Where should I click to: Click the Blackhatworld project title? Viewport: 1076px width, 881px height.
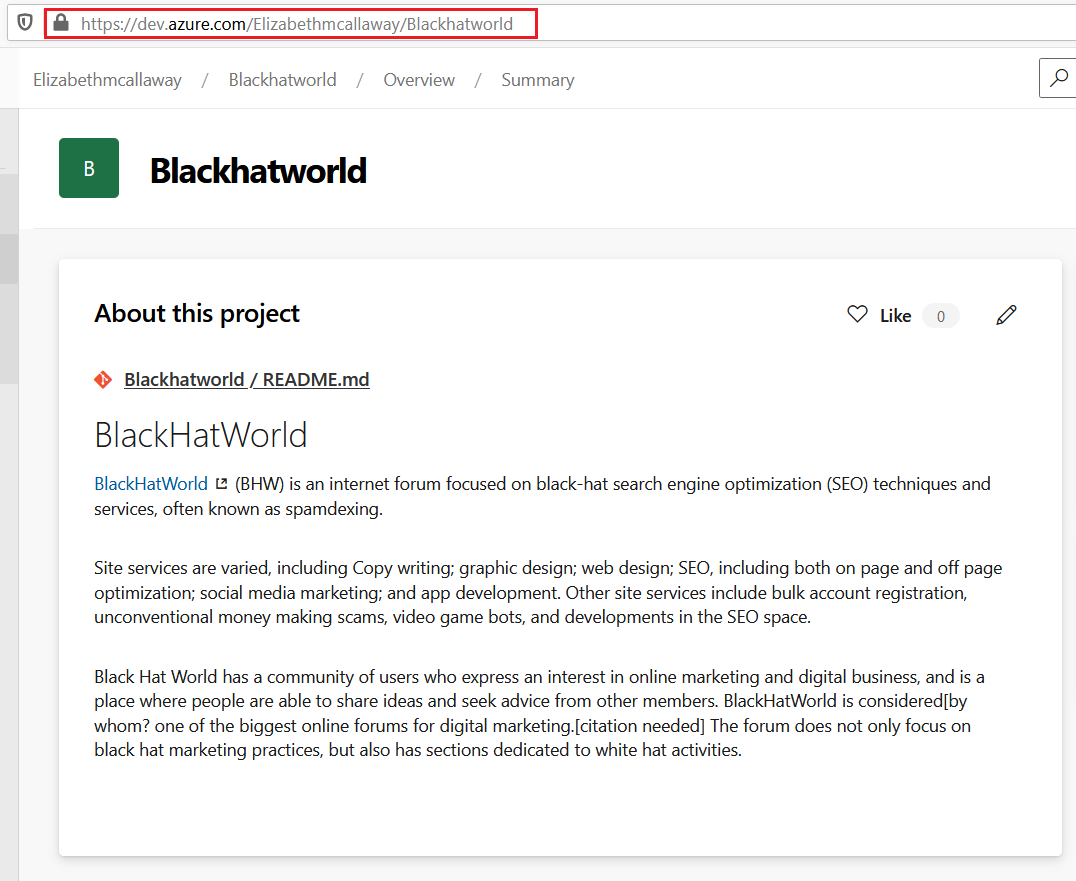pyautogui.click(x=258, y=171)
